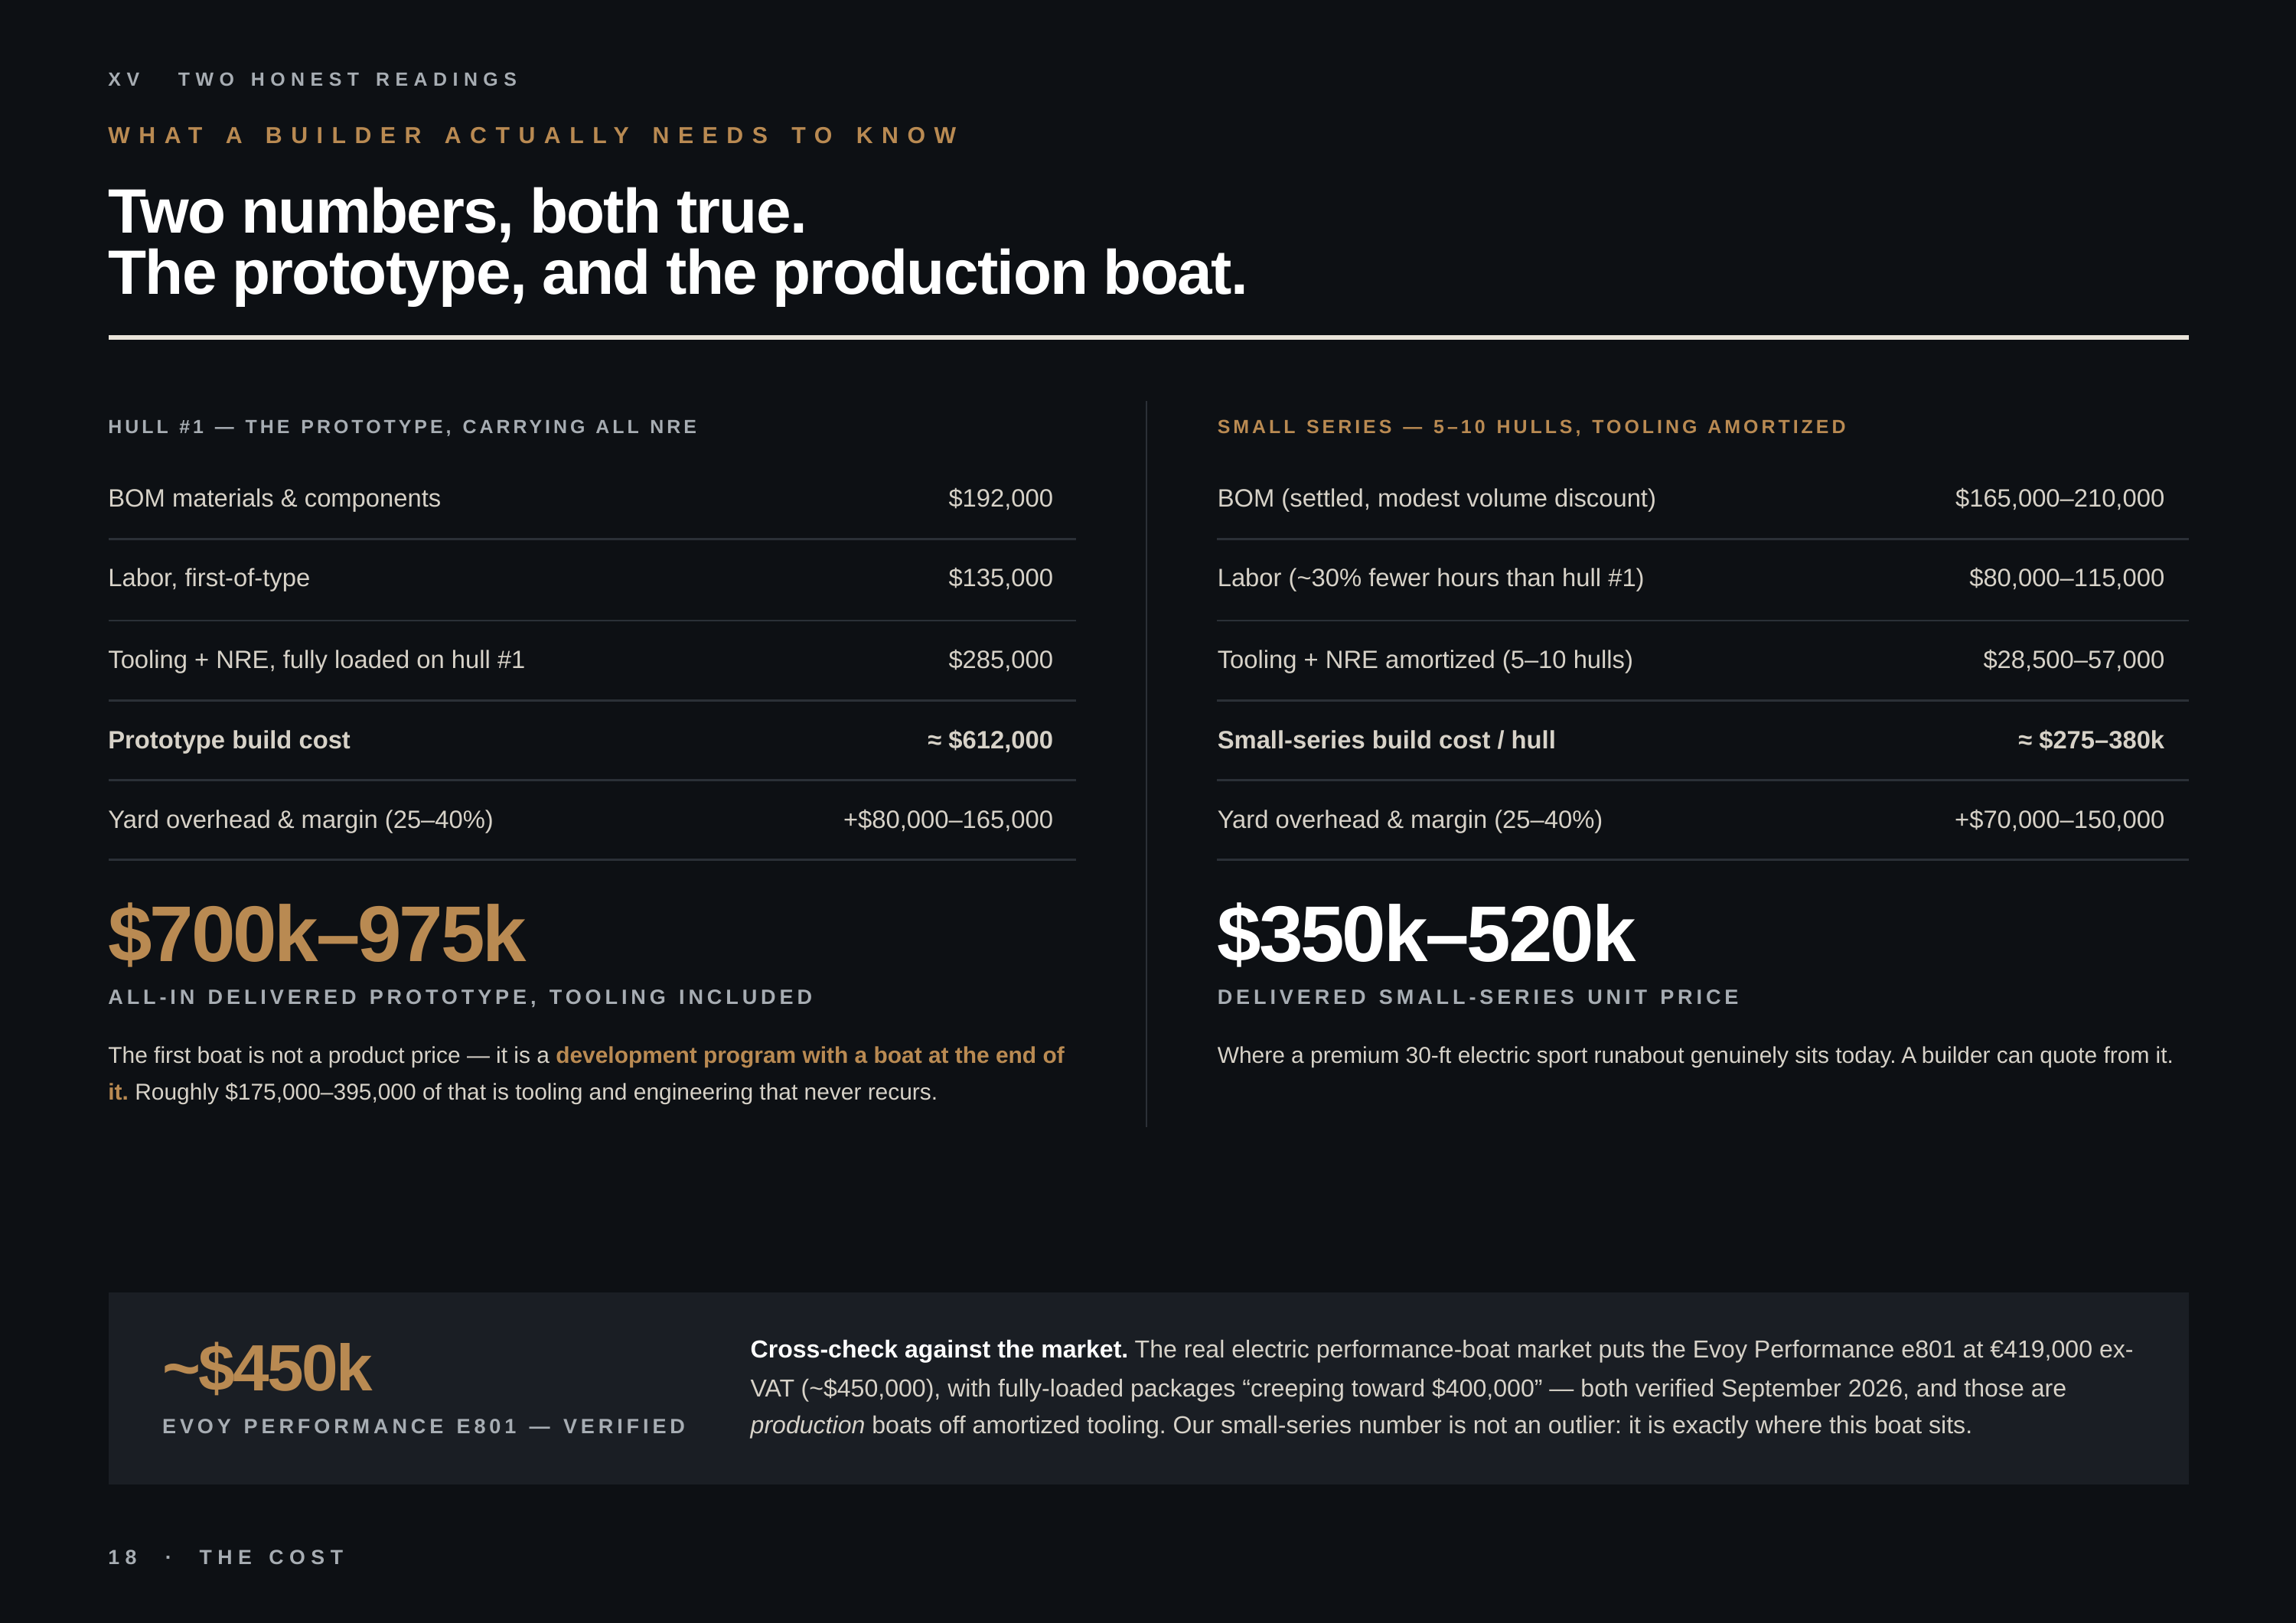
Task: Click the '18 · The Cost' page footer
Action: click(227, 1557)
